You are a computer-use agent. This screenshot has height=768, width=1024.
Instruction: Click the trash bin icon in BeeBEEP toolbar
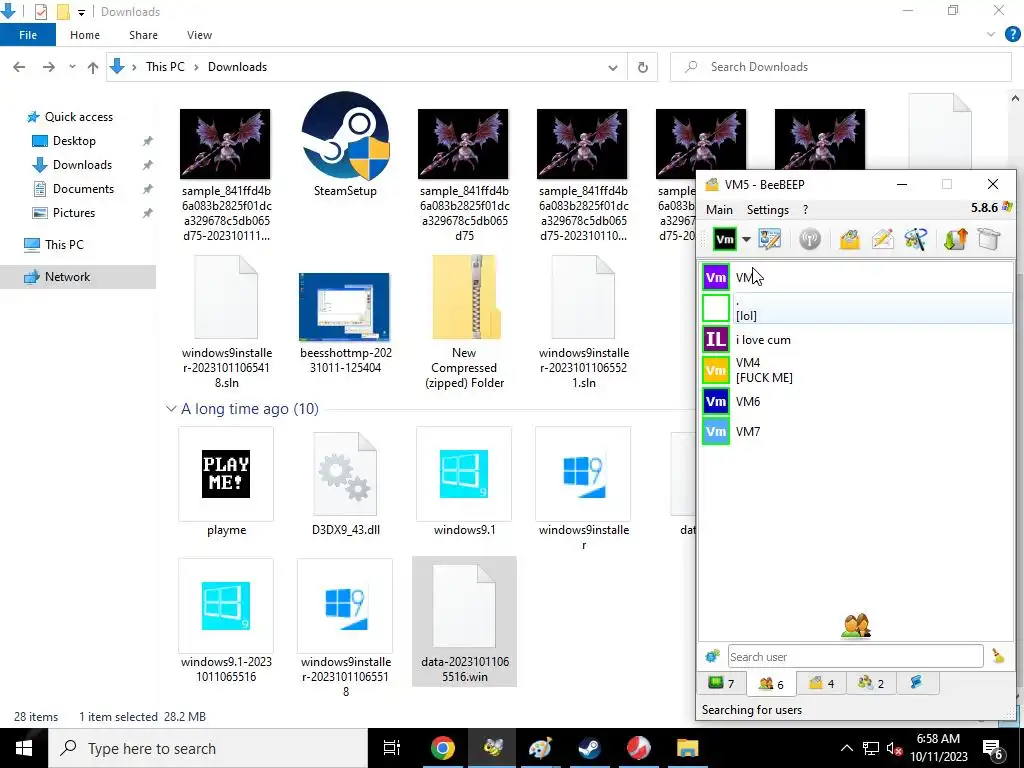point(989,240)
